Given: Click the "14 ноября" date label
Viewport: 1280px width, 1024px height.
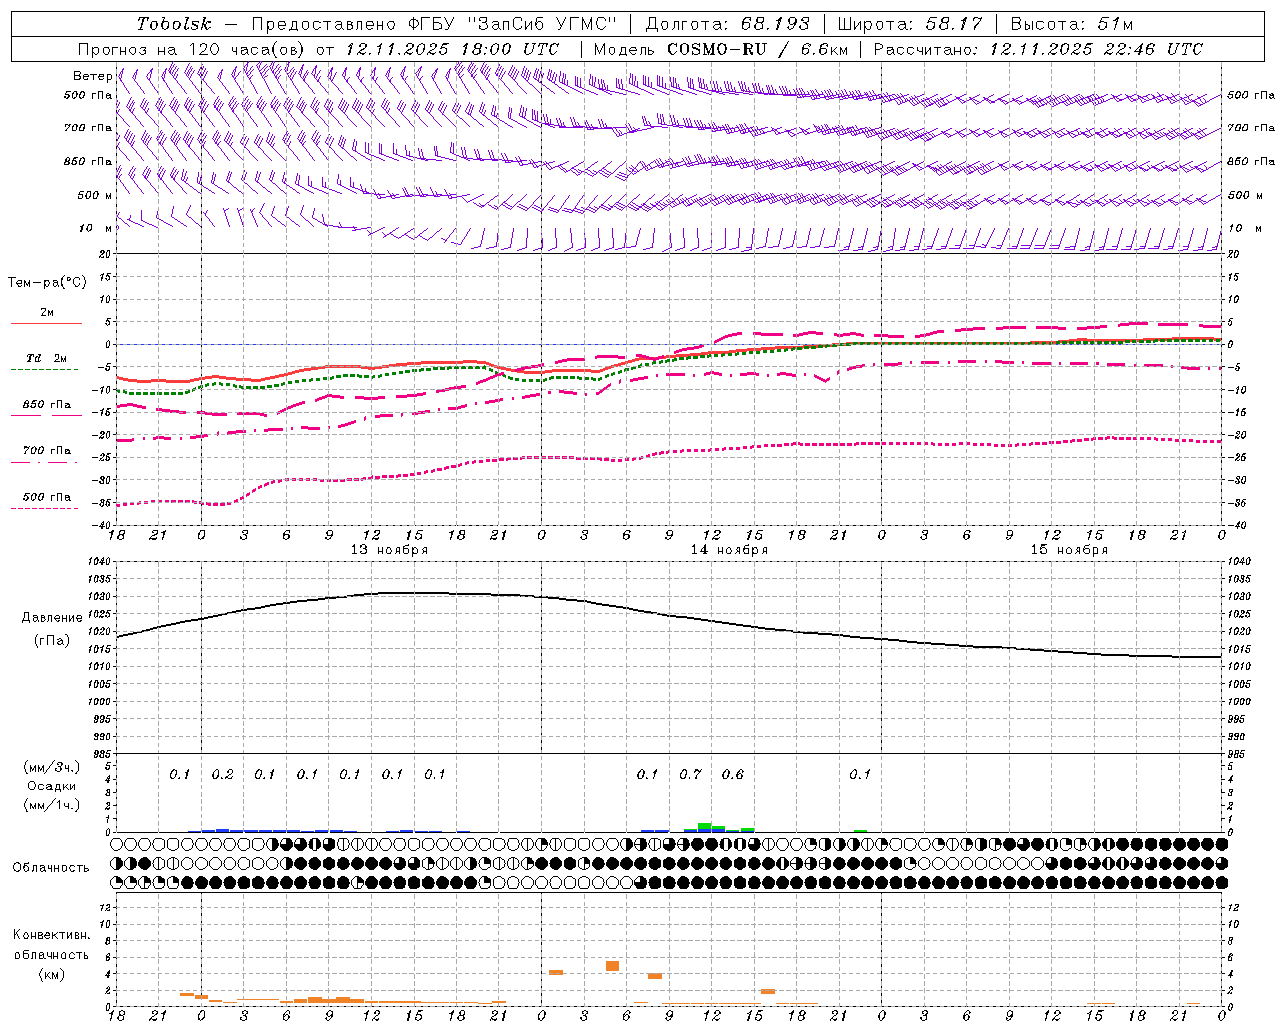Looking at the screenshot, I should tap(729, 550).
